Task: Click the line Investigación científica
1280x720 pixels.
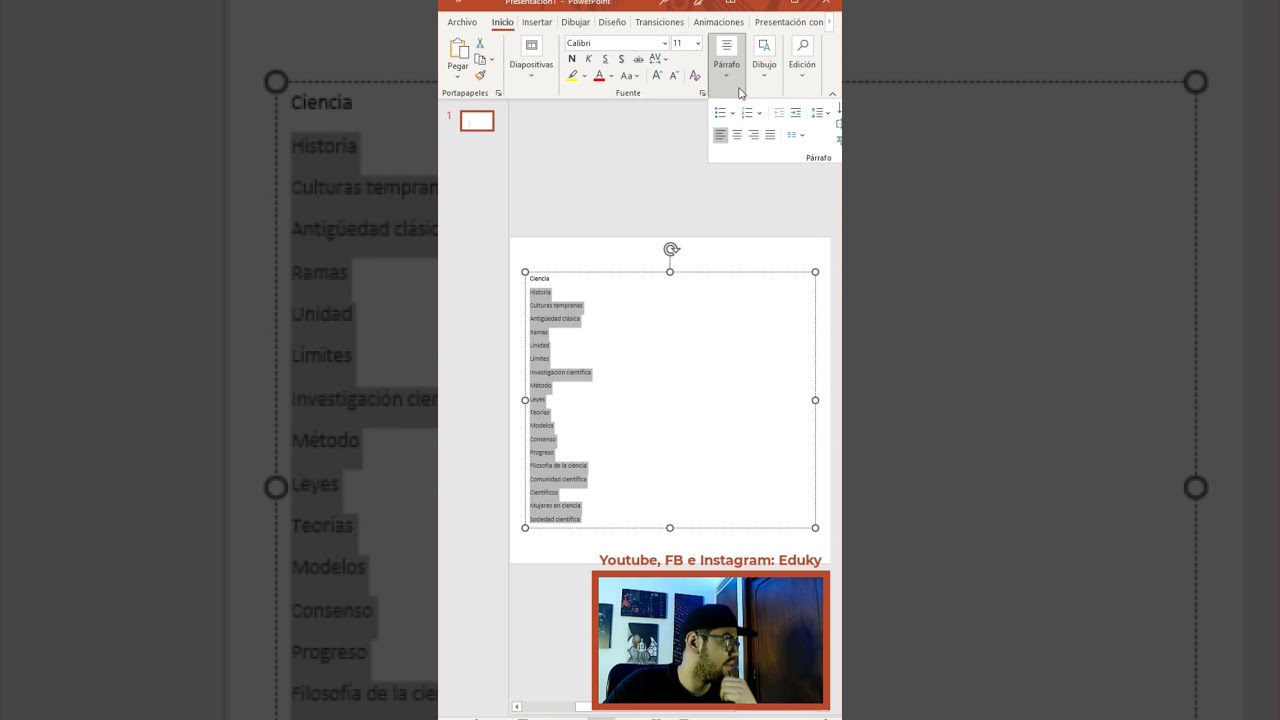Action: tap(560, 372)
